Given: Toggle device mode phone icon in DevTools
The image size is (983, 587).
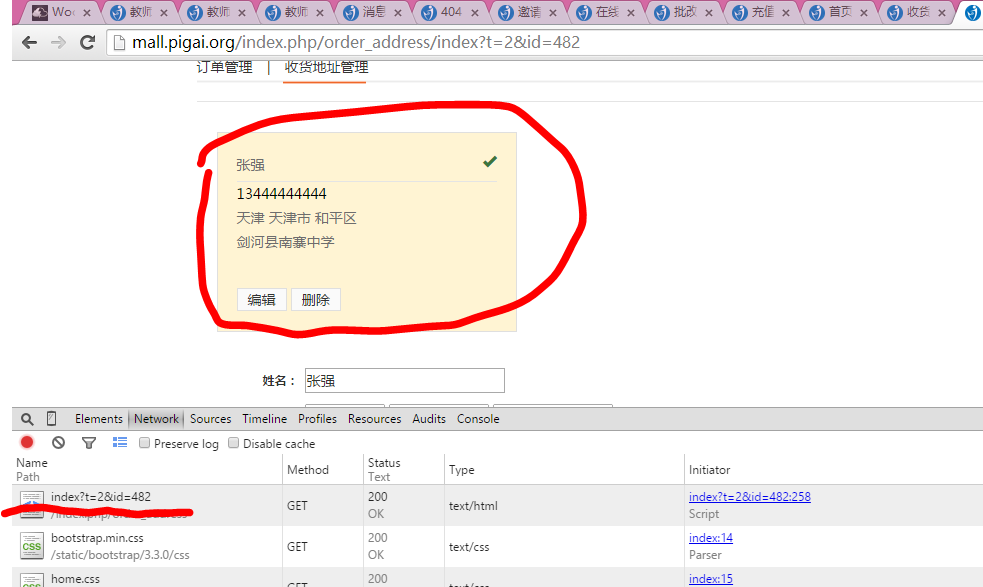Looking at the screenshot, I should tap(51, 418).
